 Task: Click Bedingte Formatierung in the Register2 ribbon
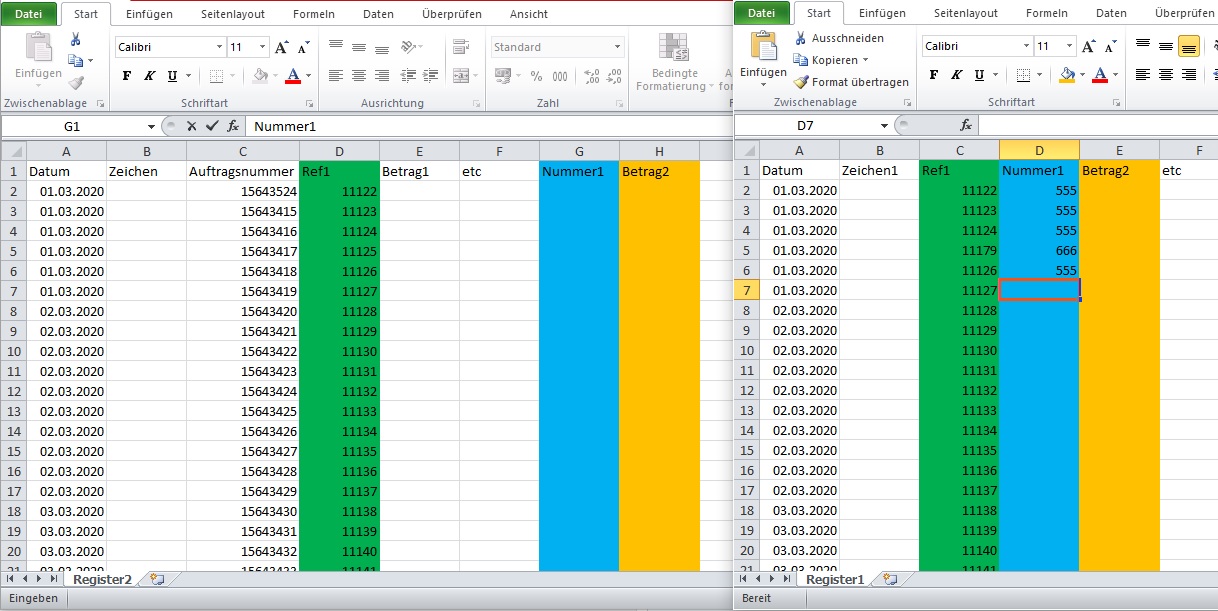pos(675,62)
